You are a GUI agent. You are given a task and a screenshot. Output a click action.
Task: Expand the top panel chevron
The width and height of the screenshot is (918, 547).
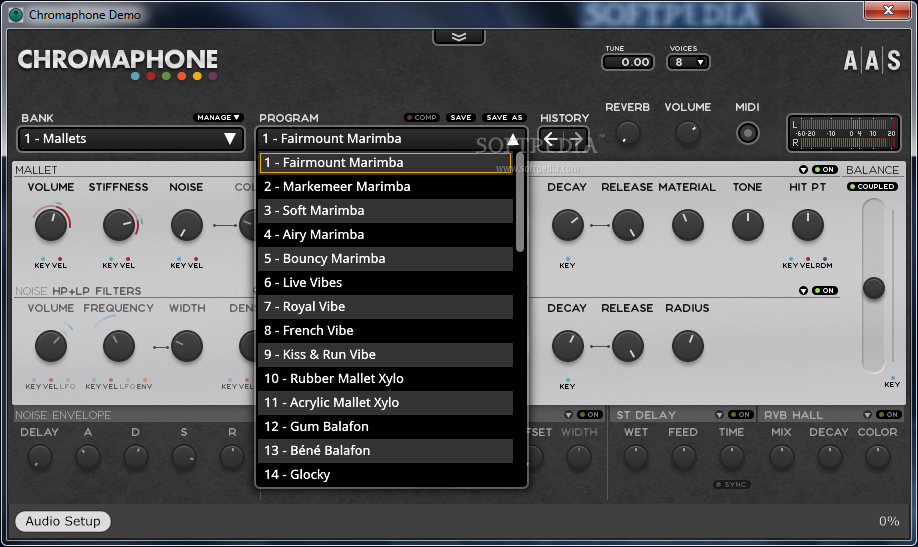point(459,37)
